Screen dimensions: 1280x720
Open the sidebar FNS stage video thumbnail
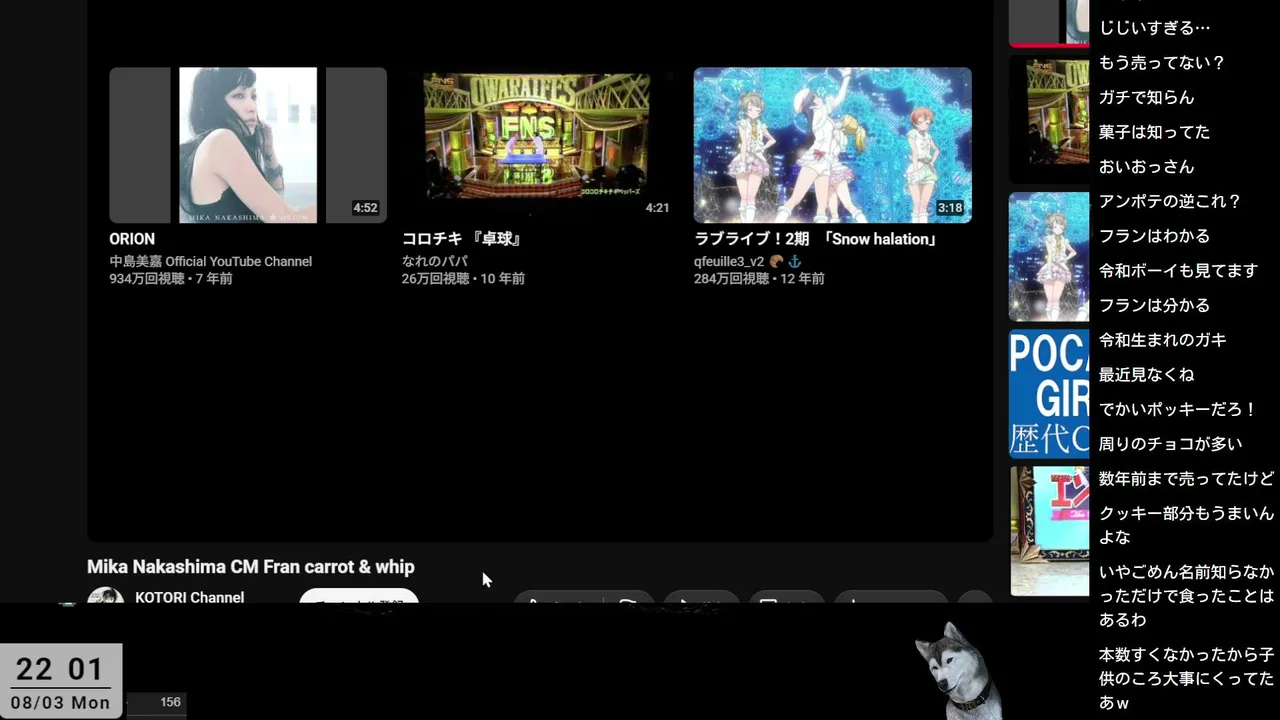pos(1049,119)
